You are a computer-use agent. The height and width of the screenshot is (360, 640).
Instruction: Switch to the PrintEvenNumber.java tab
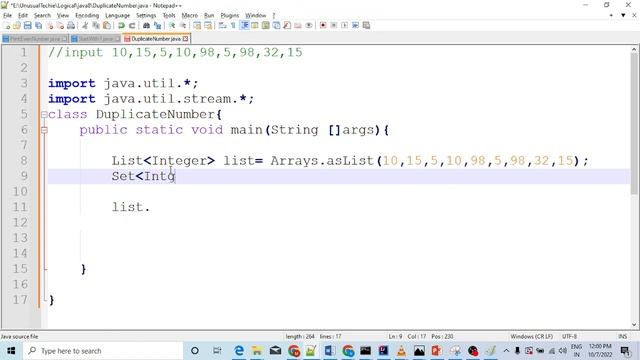pyautogui.click(x=35, y=39)
